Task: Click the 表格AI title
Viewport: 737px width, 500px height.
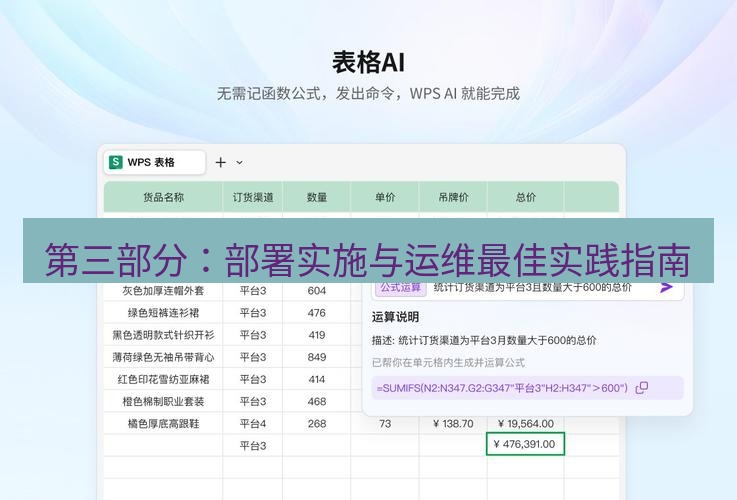Action: click(x=368, y=62)
